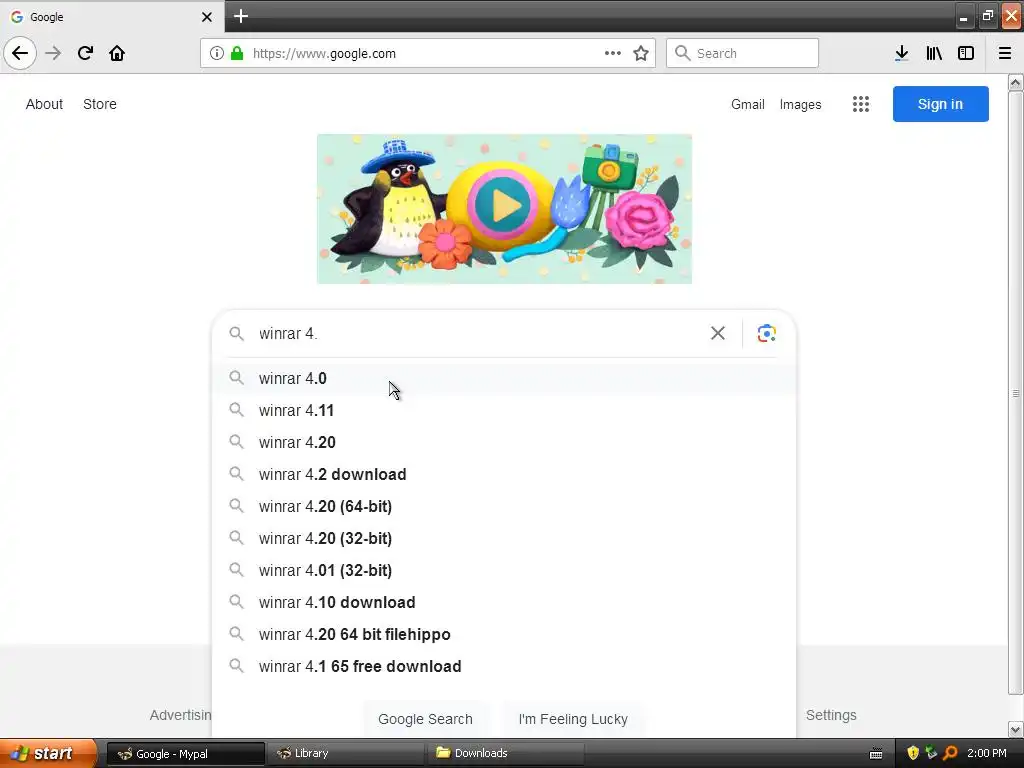
Task: Pick suggestion "winrar 4.10 download"
Action: [504, 602]
